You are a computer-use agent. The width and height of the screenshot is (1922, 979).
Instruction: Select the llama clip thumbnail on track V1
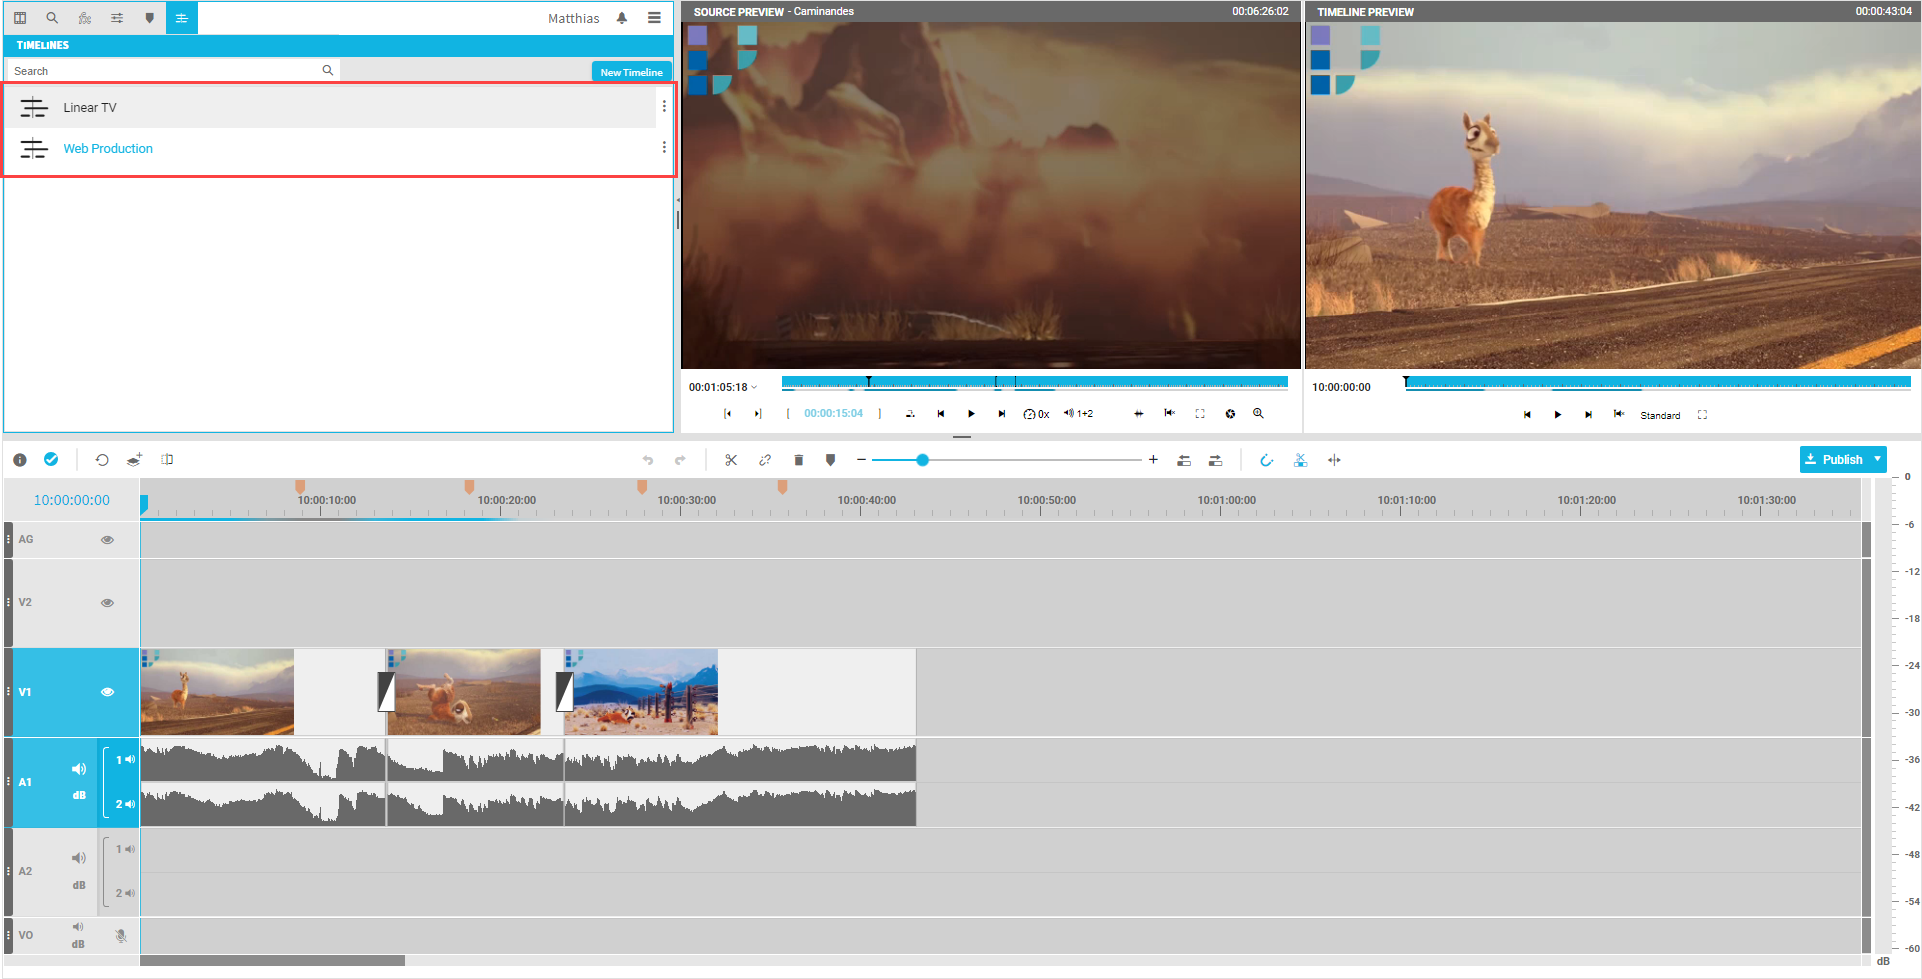[217, 691]
